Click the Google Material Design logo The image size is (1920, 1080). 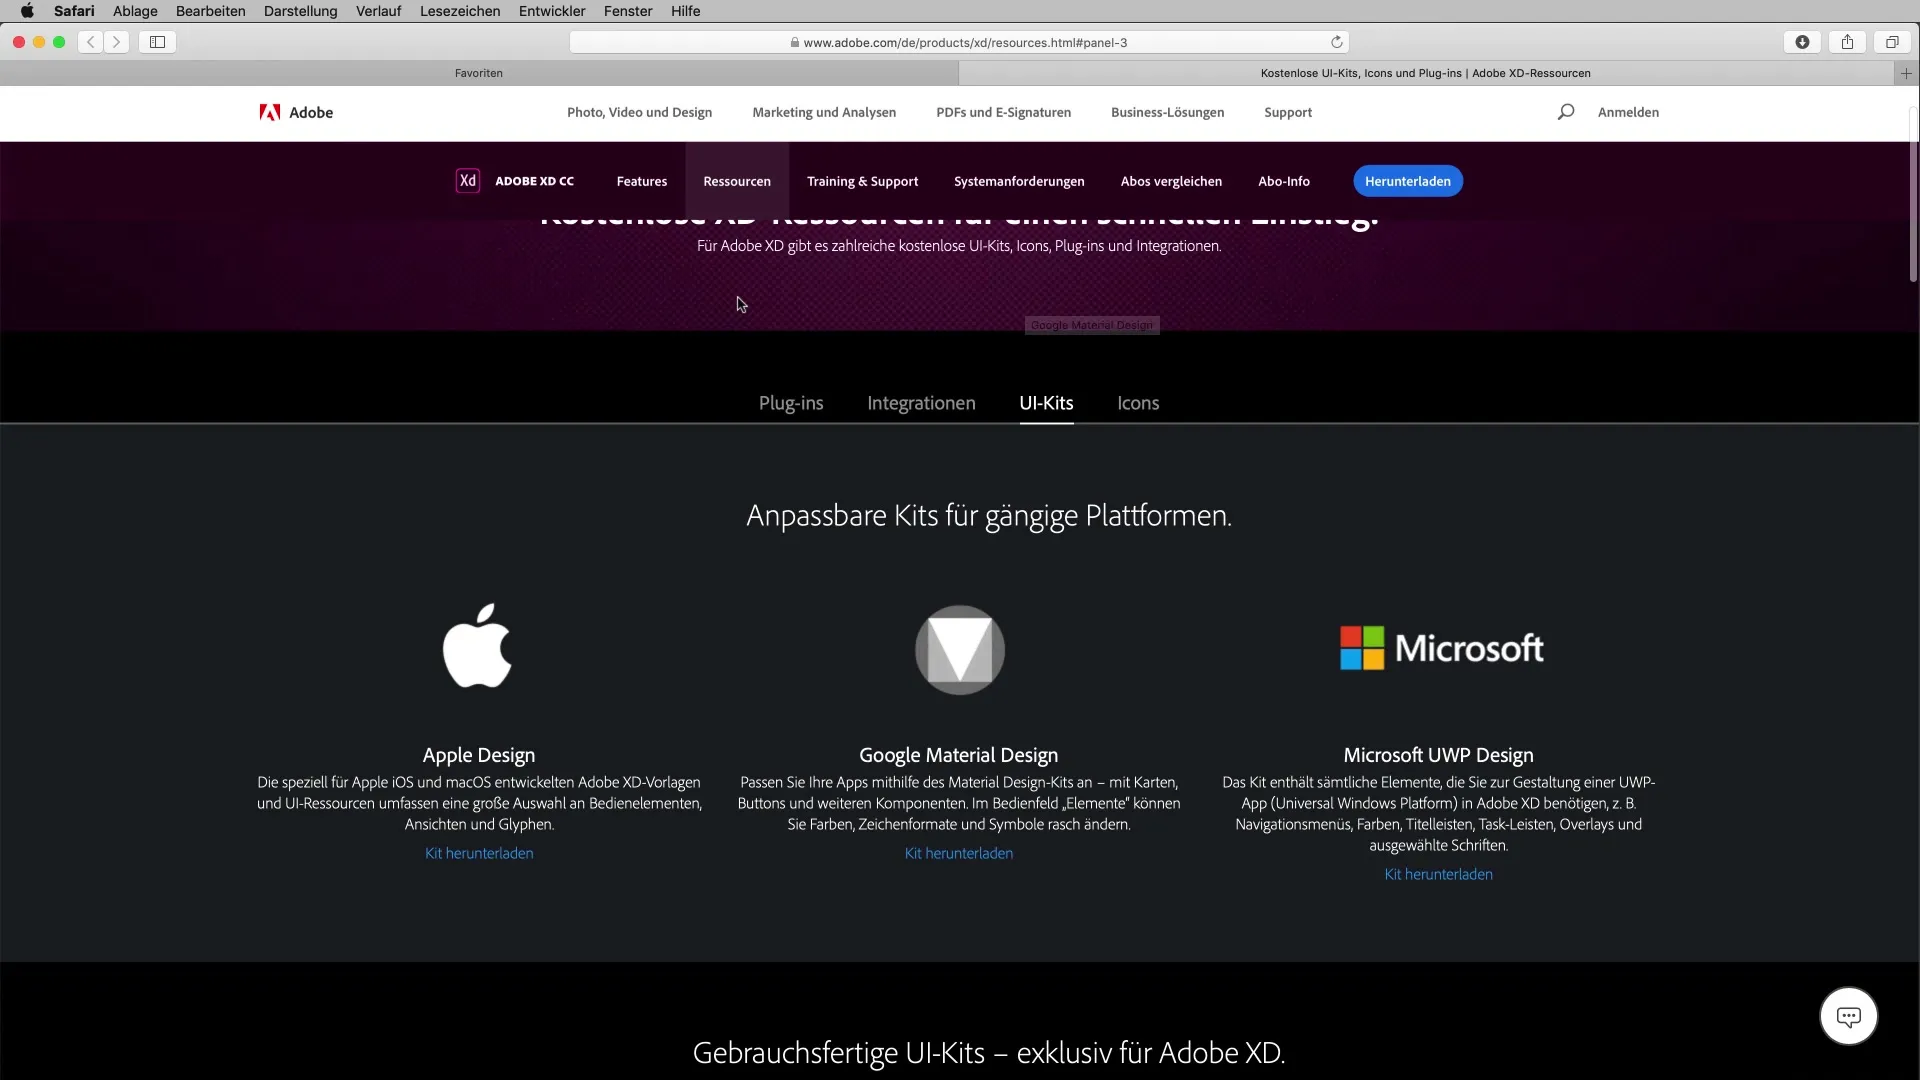coord(959,650)
